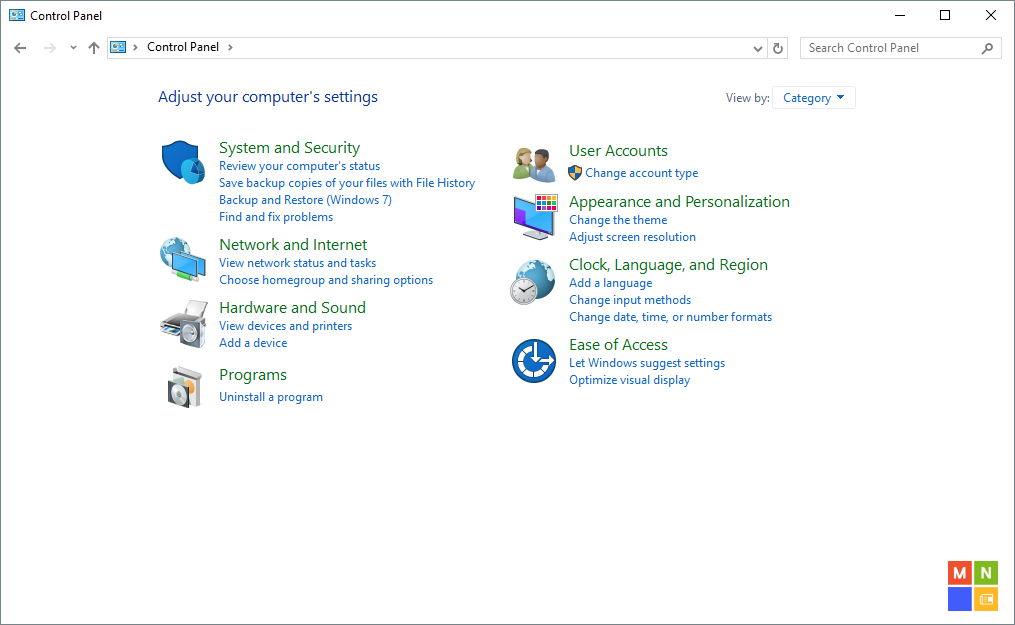Screen dimensions: 1015x625
Task: Refresh the Control Panel view
Action: coord(778,48)
